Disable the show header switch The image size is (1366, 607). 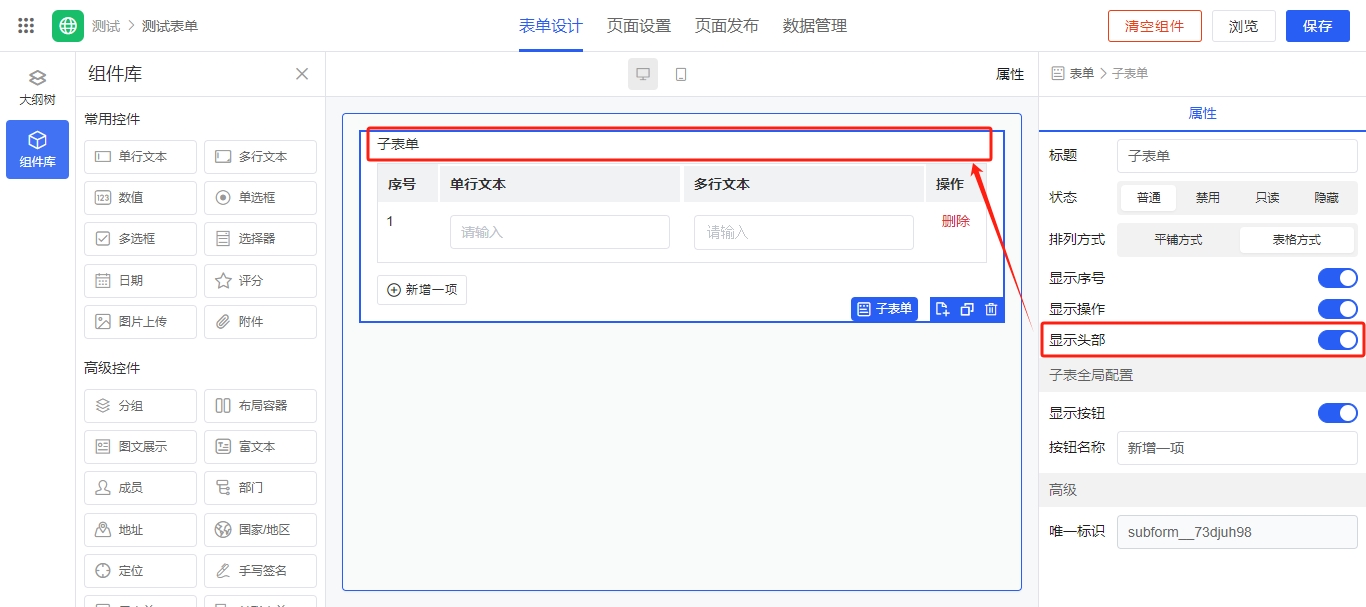[x=1337, y=340]
